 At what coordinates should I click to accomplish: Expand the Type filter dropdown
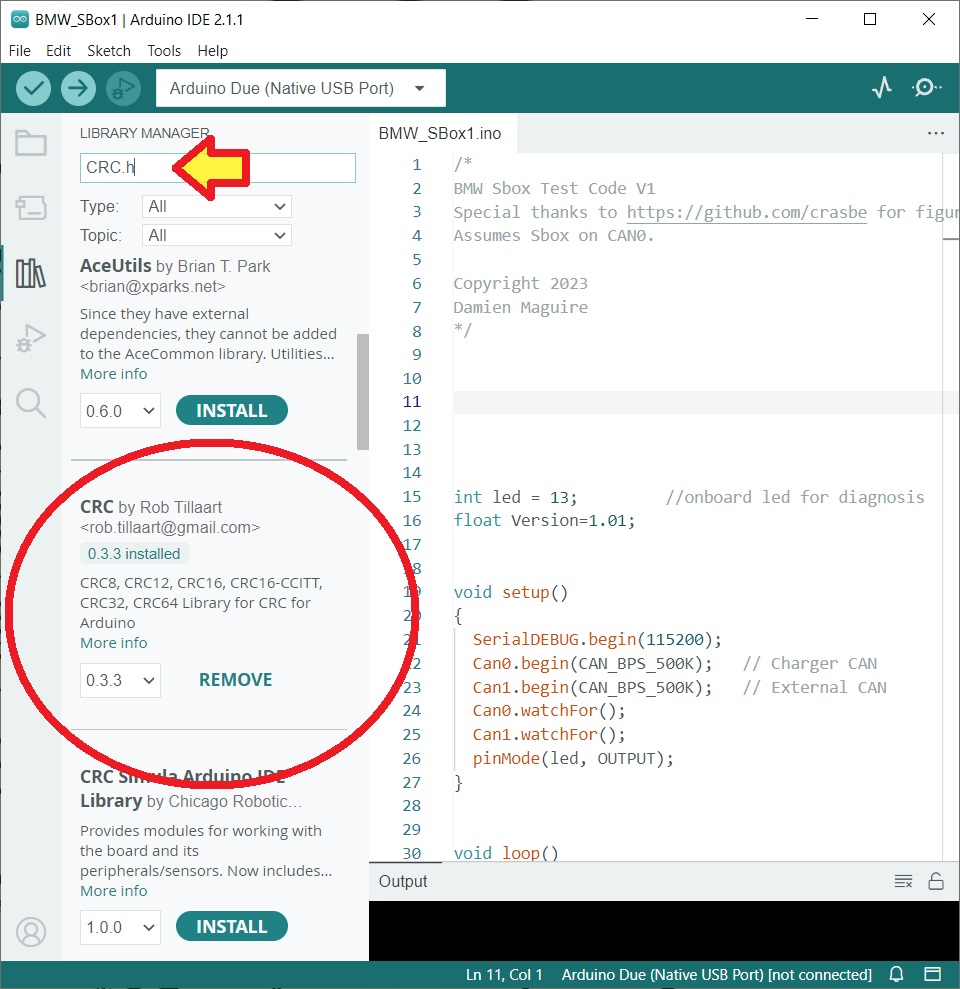click(x=216, y=206)
